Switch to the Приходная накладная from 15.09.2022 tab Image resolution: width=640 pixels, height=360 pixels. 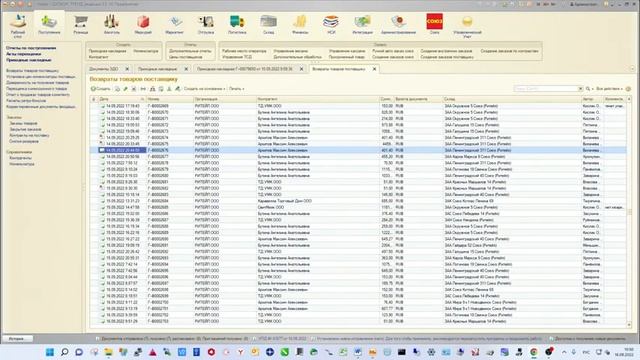pos(245,69)
